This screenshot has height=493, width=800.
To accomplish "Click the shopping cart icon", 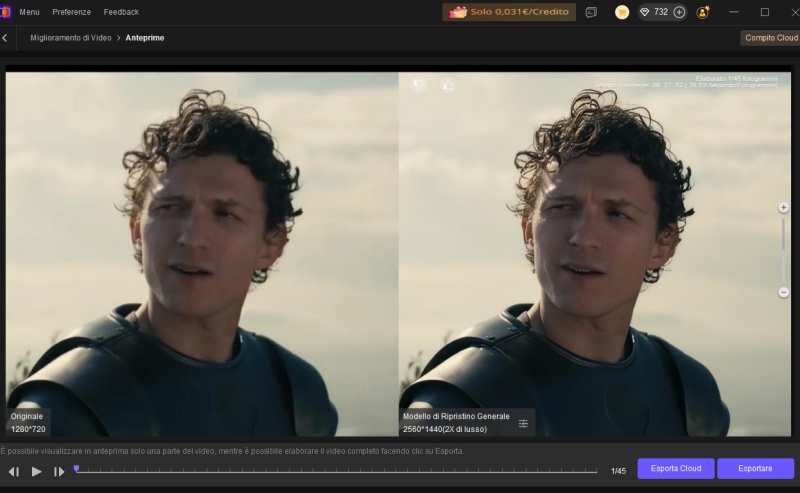I will coord(621,12).
